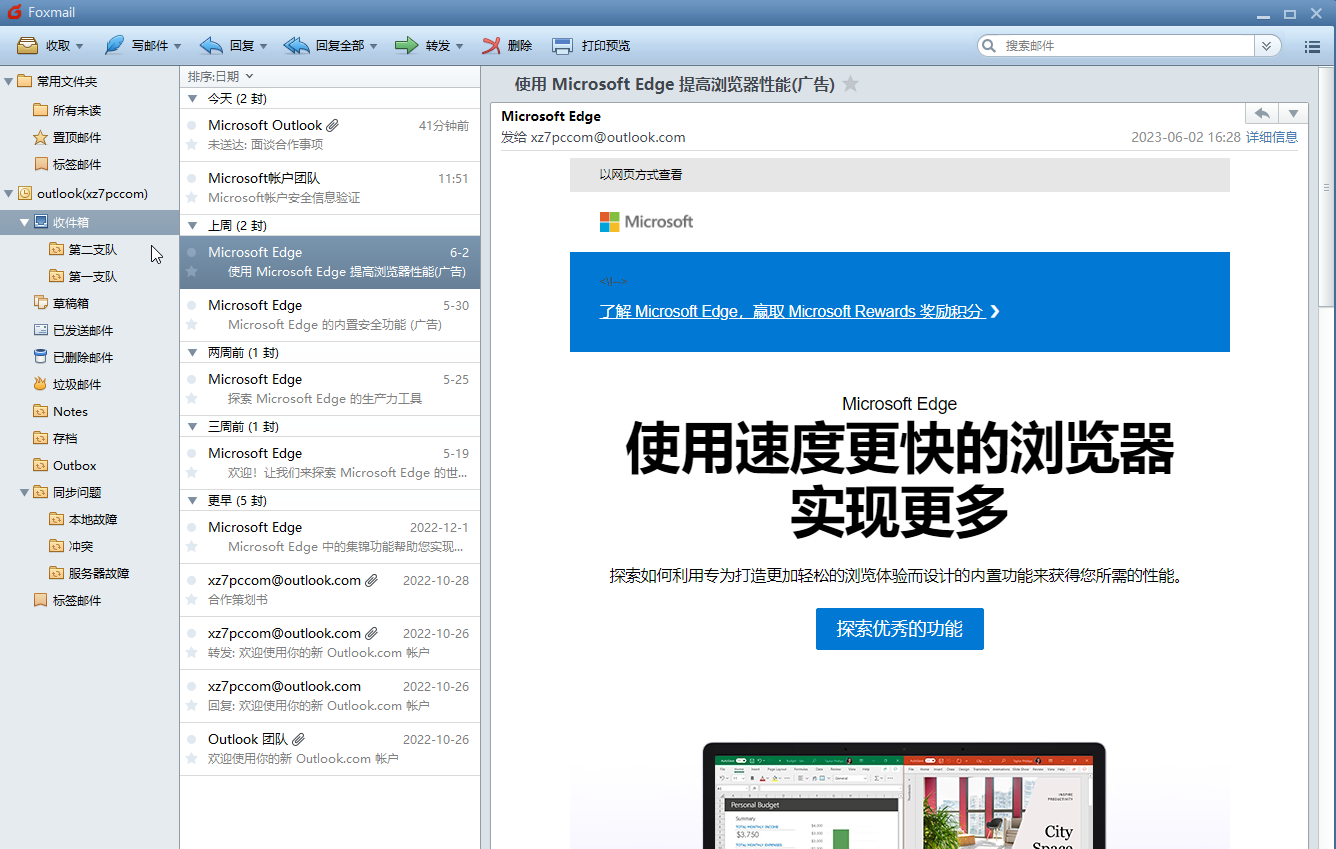
Task: Toggle read dot on Microsoft帐户团队 email
Action: [x=191, y=178]
